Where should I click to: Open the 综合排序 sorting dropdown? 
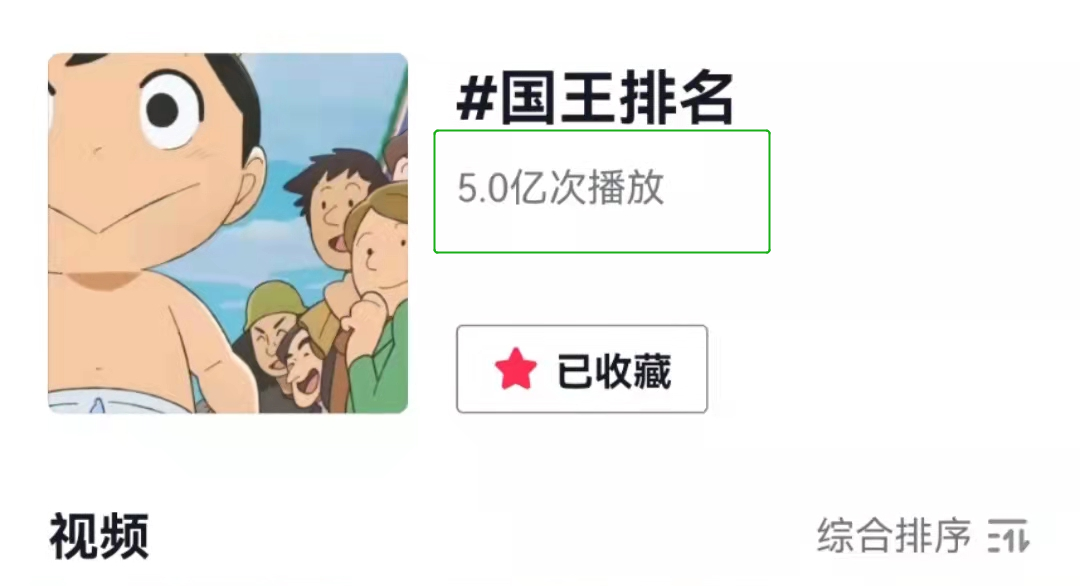point(923,536)
